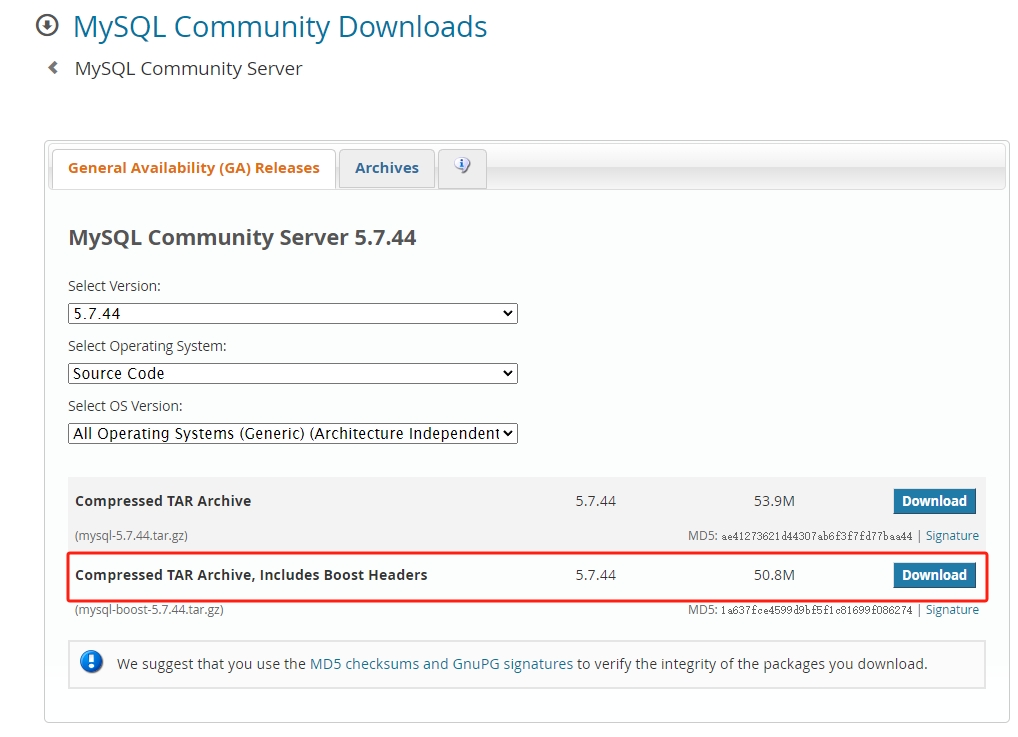Go back to MySQL Community Server

point(188,68)
